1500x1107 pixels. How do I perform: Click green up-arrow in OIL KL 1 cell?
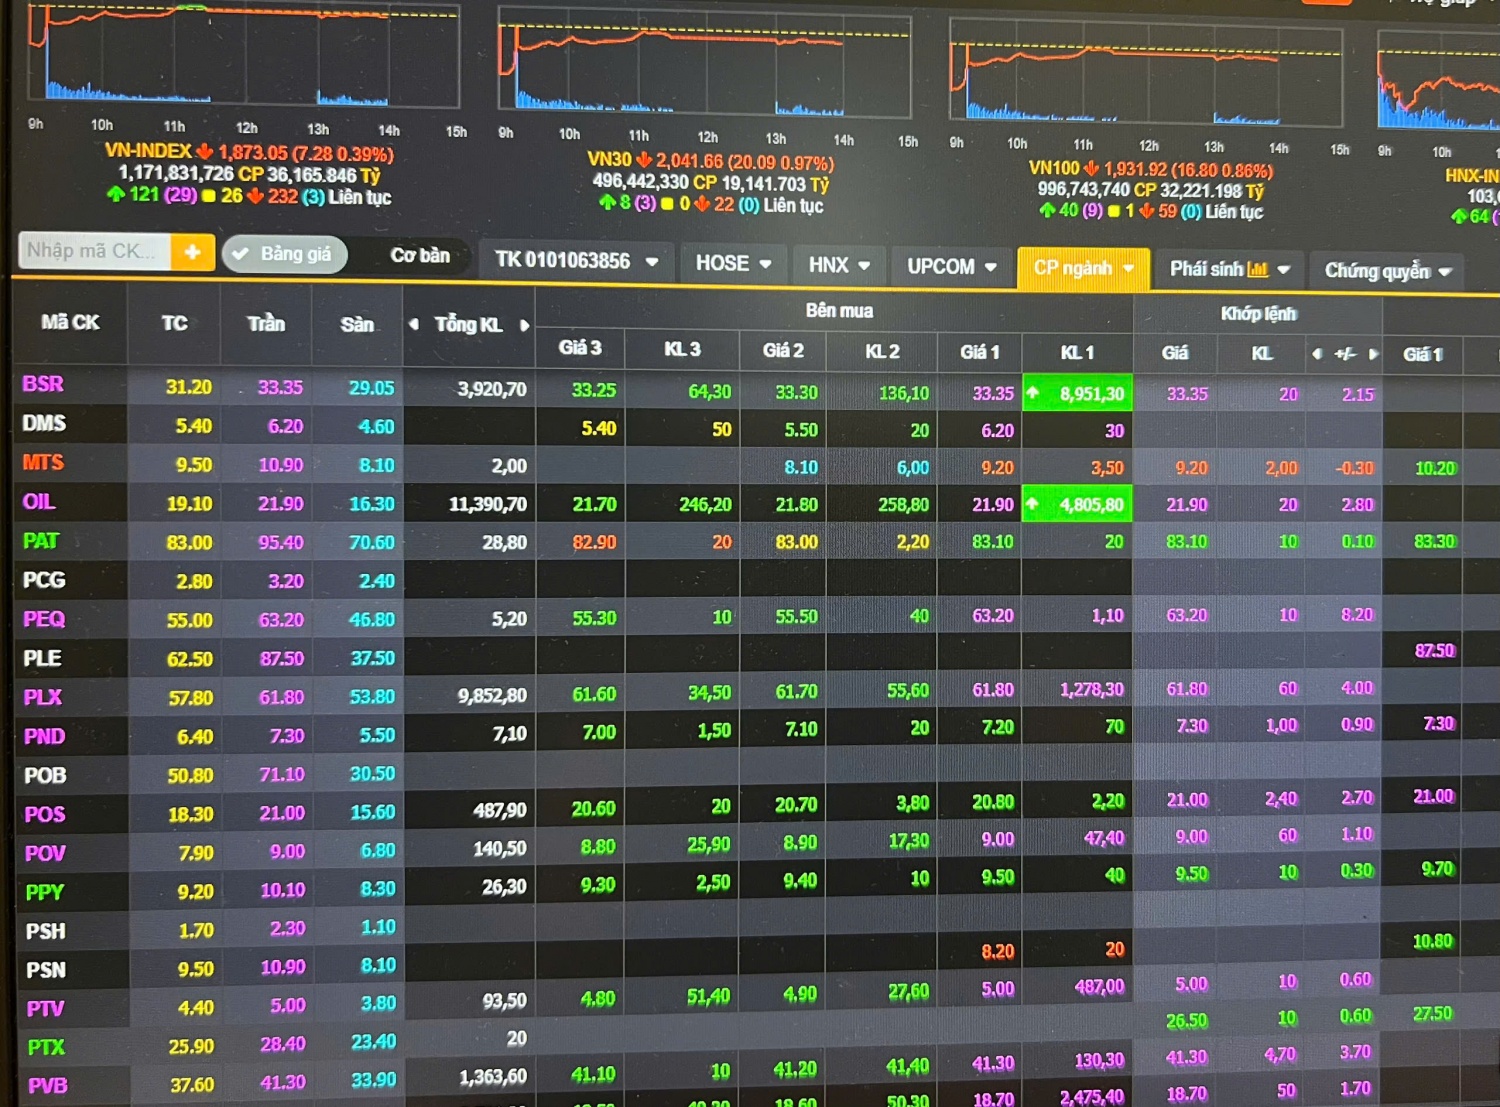[x=1033, y=504]
